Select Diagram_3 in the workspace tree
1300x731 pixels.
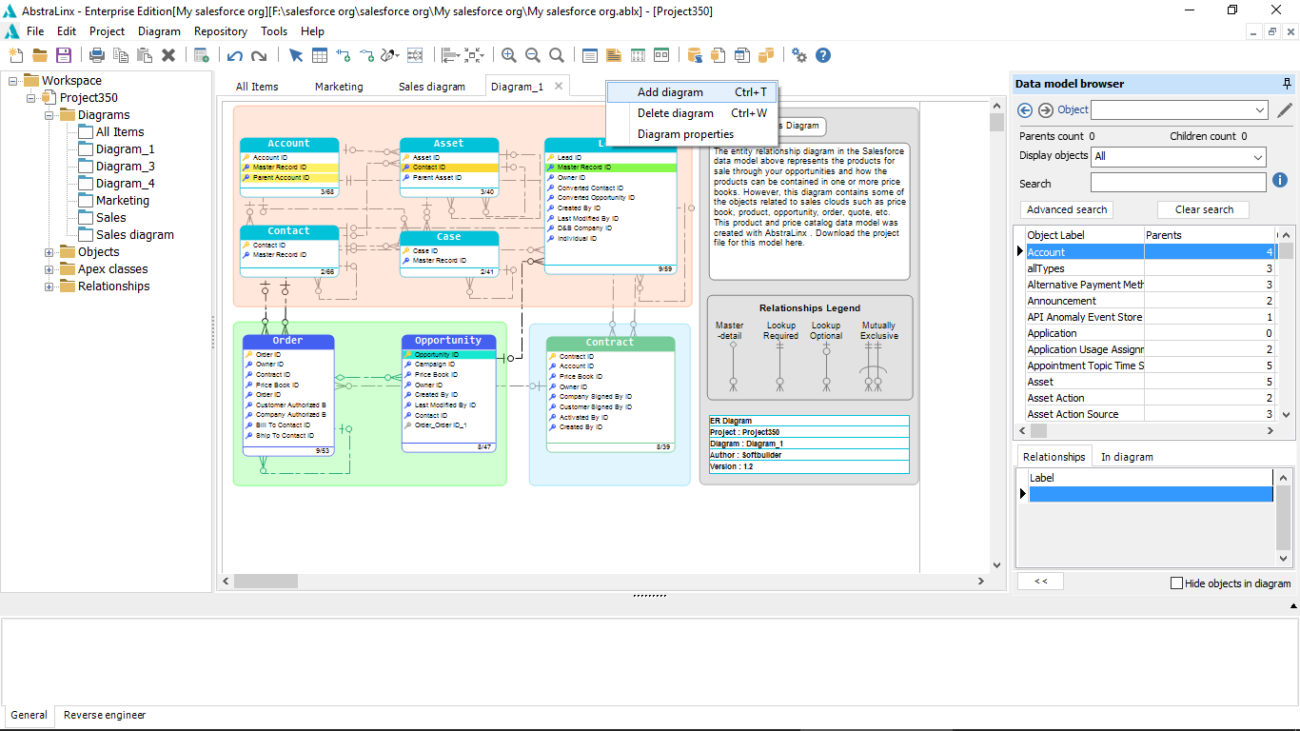click(x=125, y=166)
